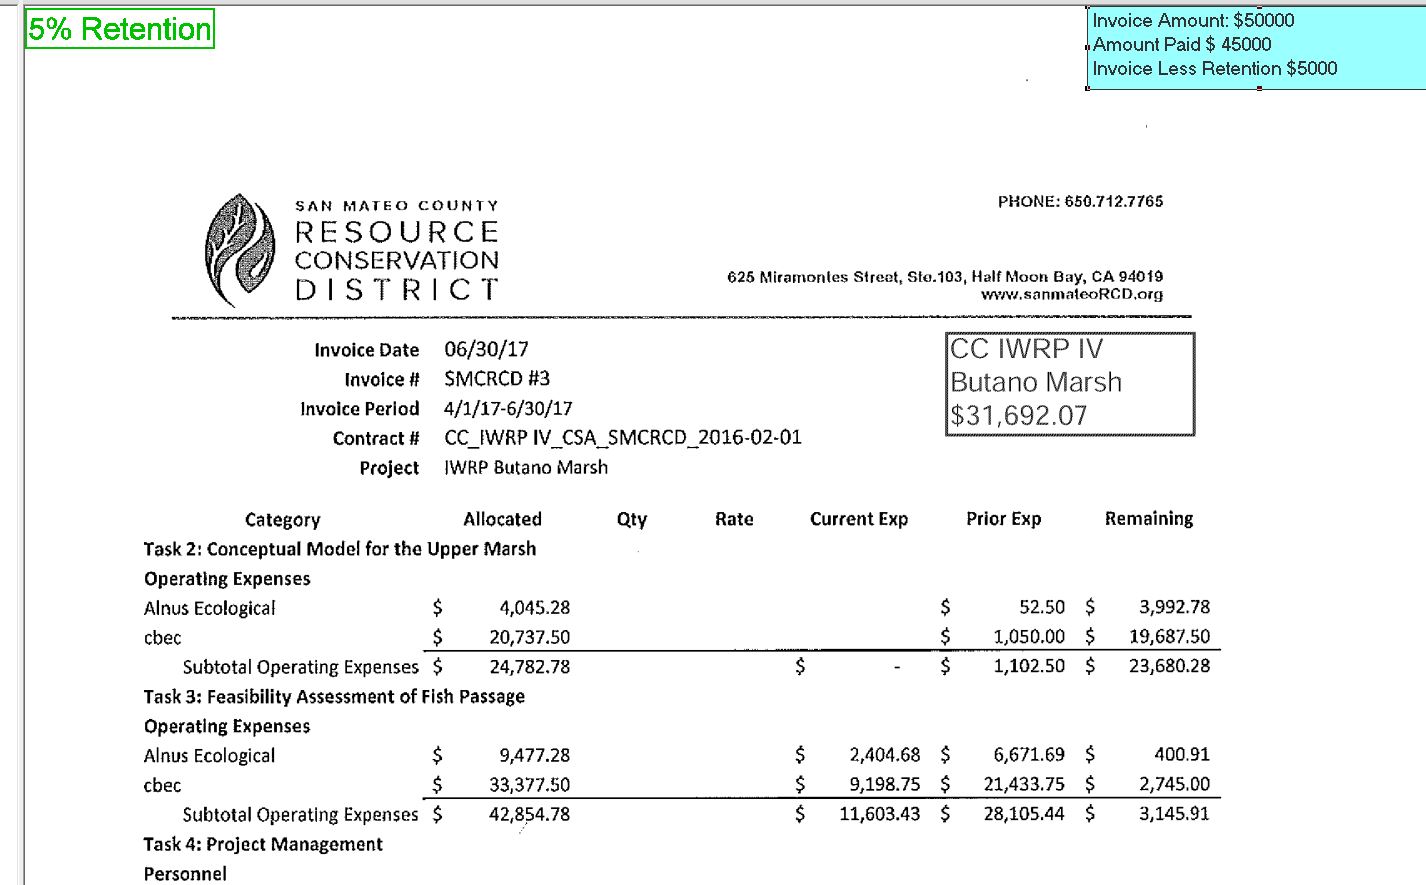Click the "Remaining" column header
The height and width of the screenshot is (885, 1426).
click(1149, 519)
